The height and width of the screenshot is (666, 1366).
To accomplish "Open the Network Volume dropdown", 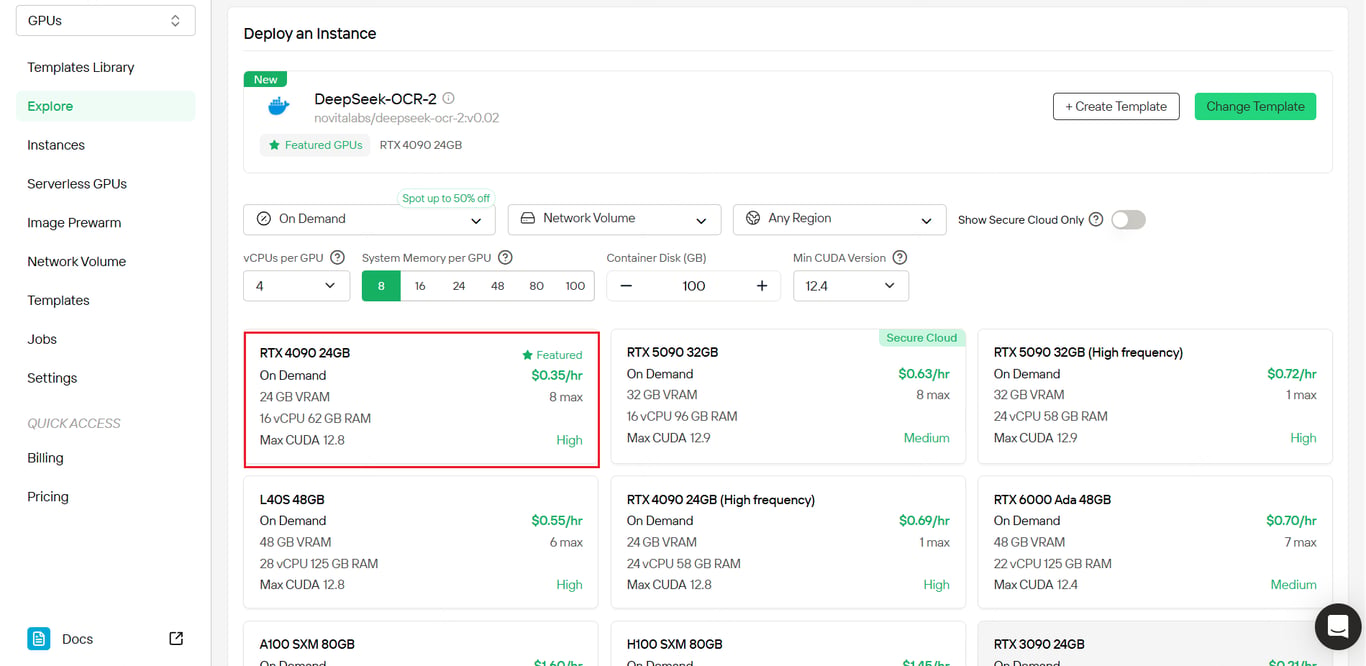I will tap(614, 219).
